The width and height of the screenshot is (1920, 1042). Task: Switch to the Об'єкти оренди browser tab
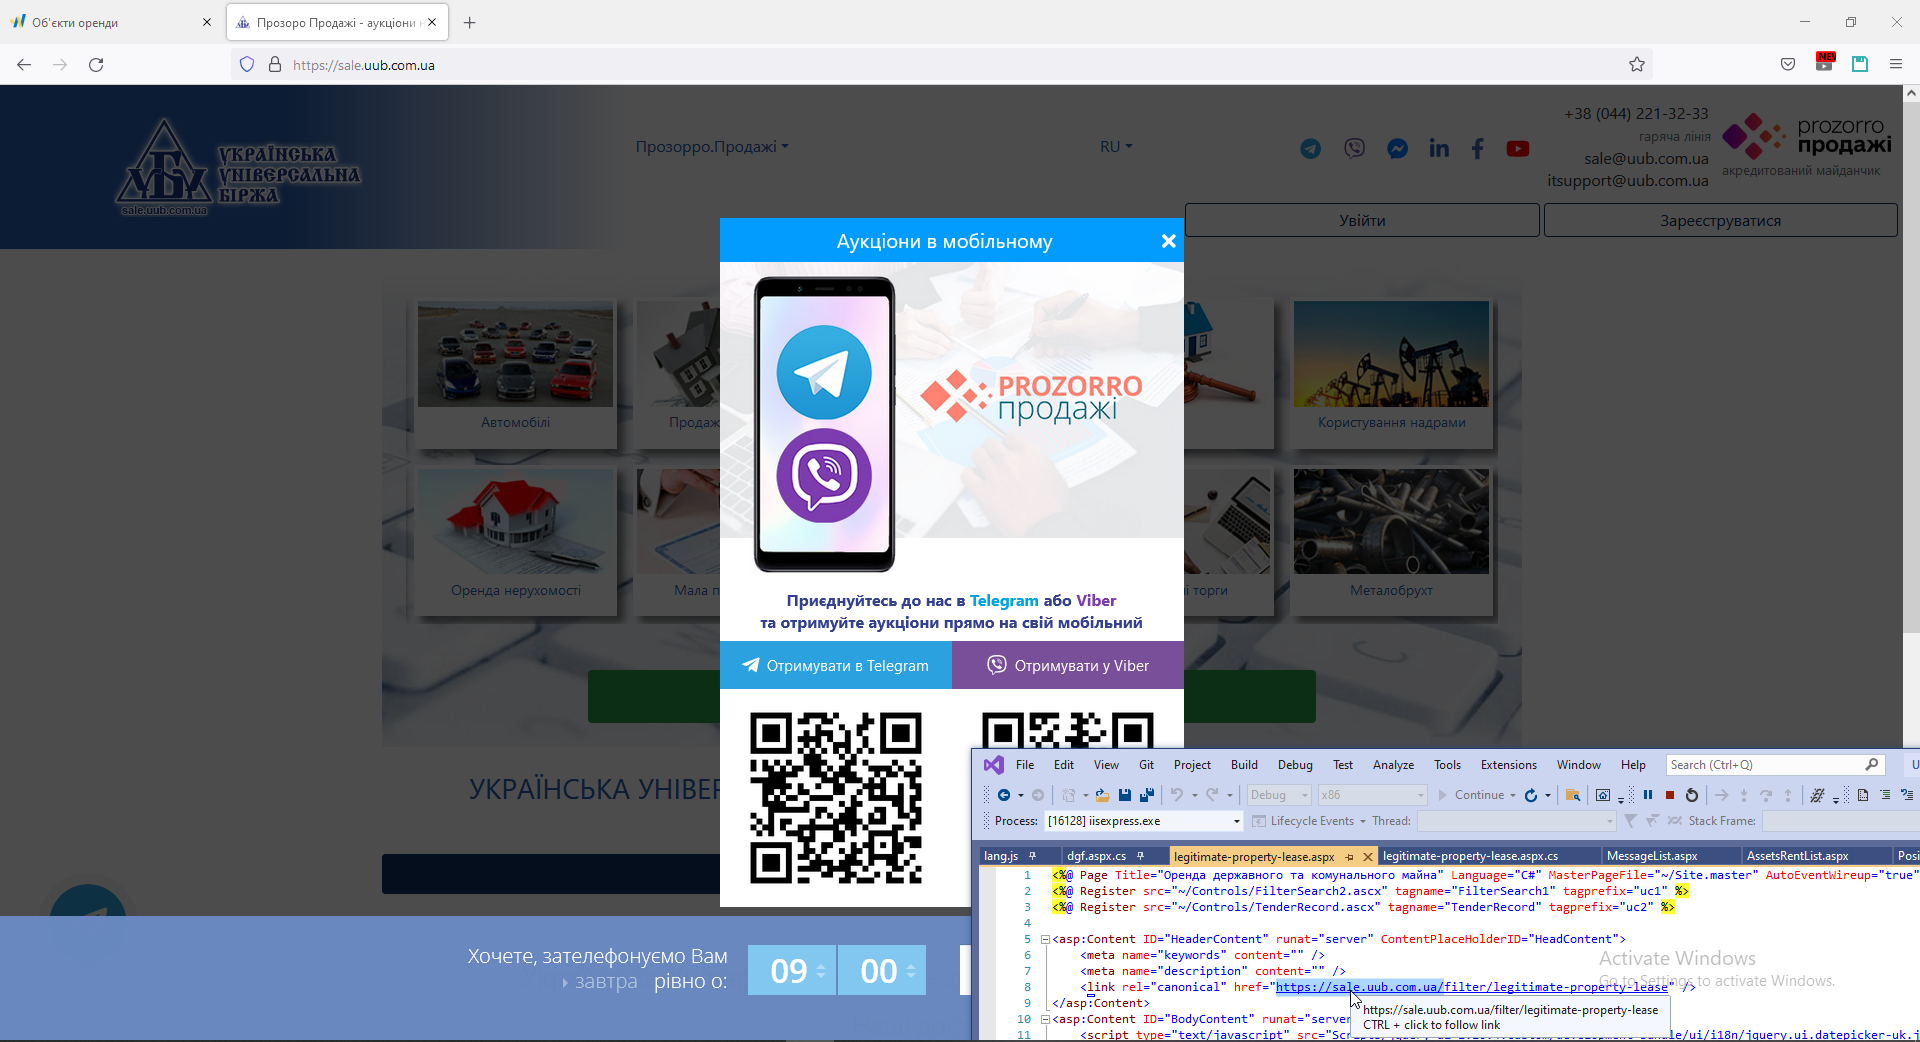[x=108, y=22]
